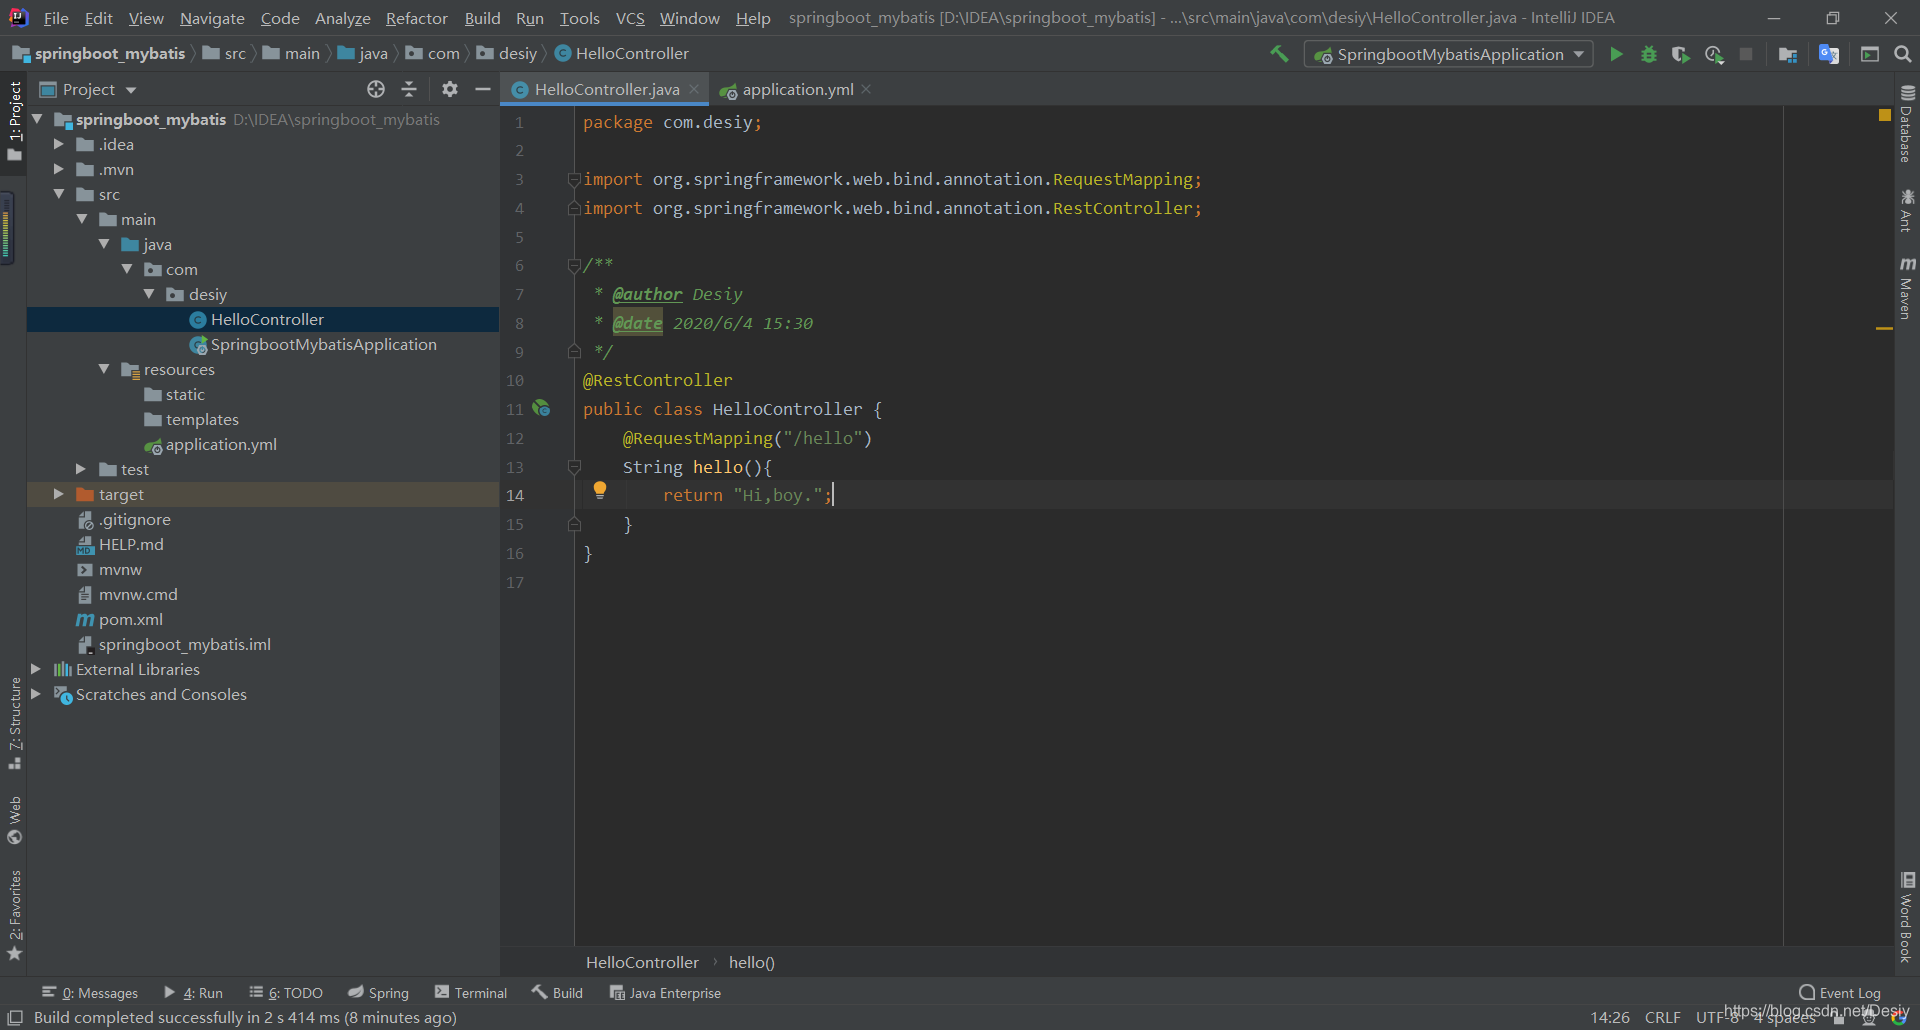This screenshot has height=1030, width=1920.
Task: Open the Database tool window
Action: pos(1907,125)
